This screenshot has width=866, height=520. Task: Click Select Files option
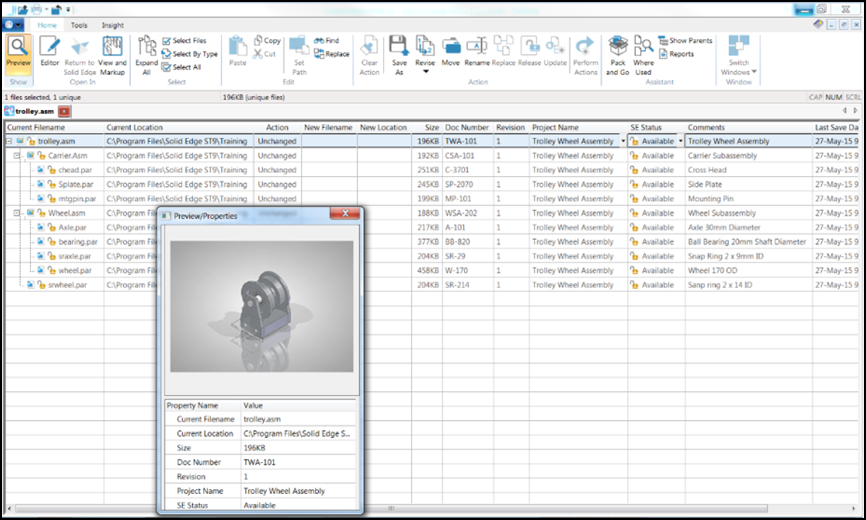(184, 40)
